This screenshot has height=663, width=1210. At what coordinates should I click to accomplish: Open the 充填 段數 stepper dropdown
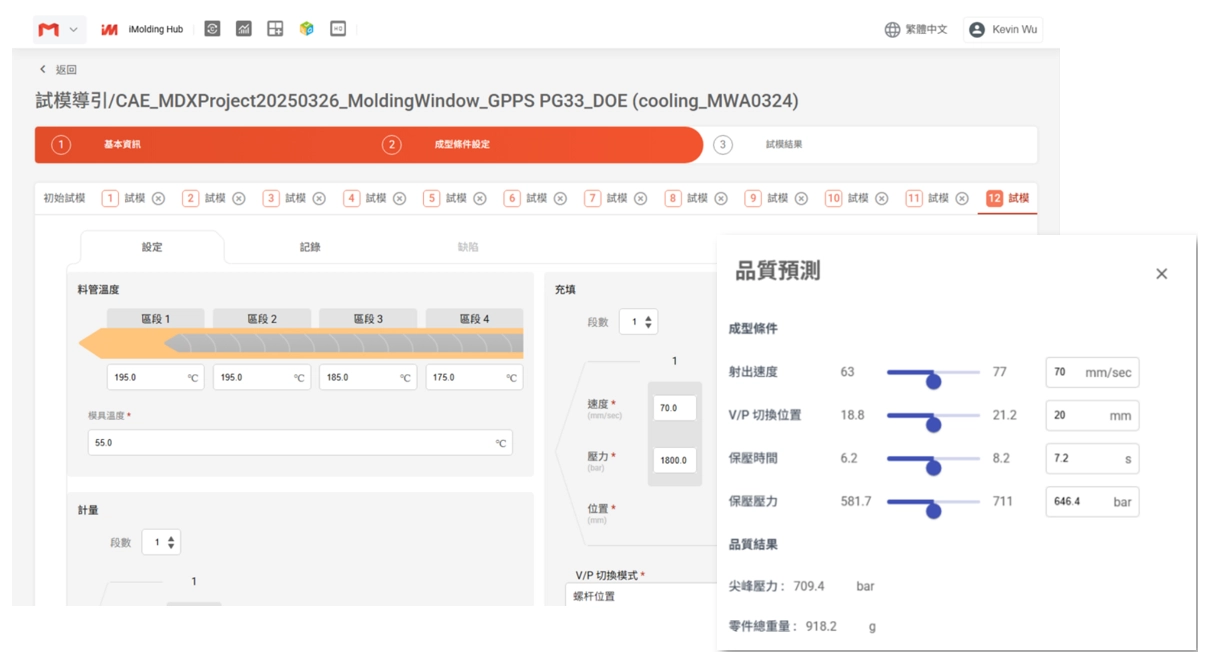pyautogui.click(x=638, y=322)
